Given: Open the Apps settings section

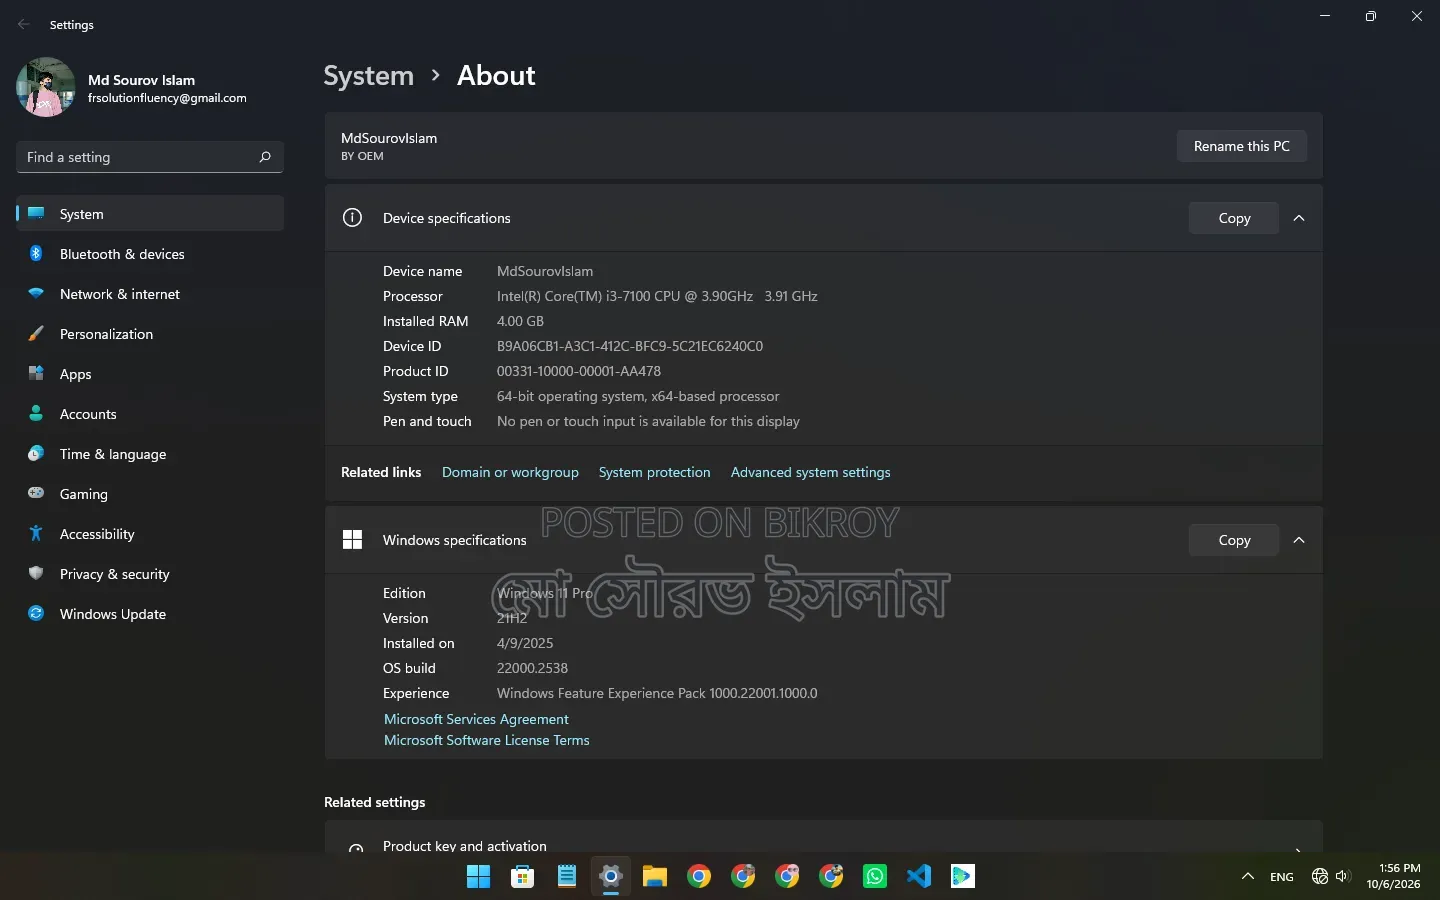Looking at the screenshot, I should pos(150,374).
